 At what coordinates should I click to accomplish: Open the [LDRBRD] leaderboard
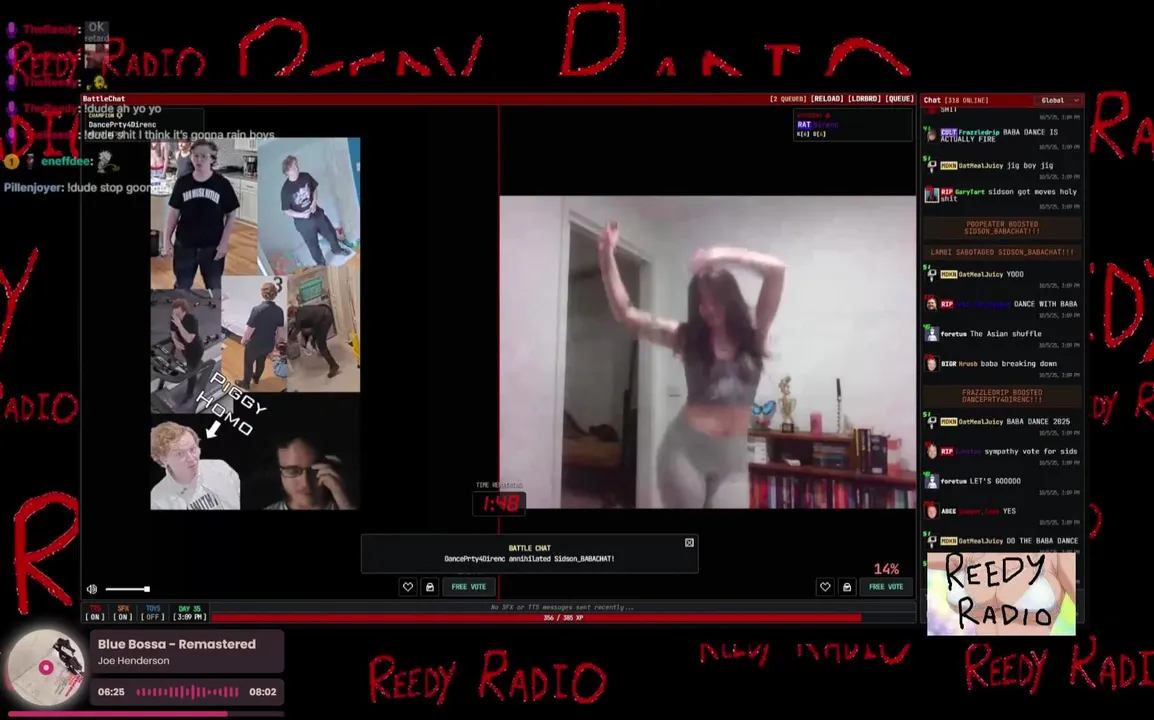tap(864, 99)
